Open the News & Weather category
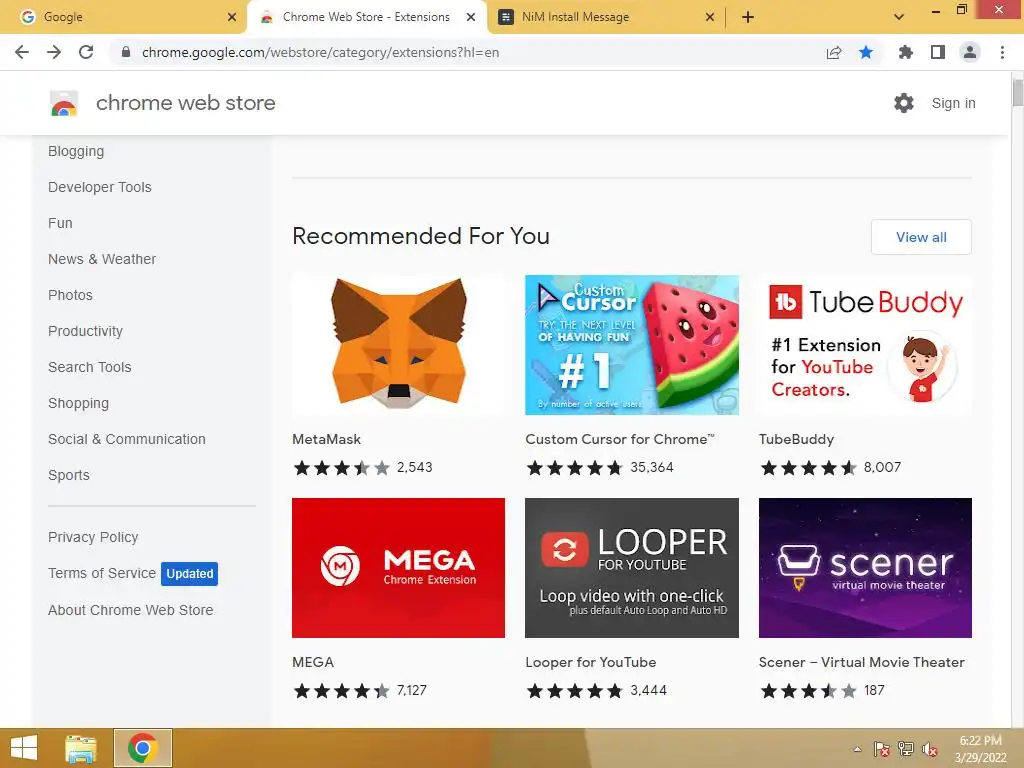This screenshot has width=1024, height=768. coord(102,259)
